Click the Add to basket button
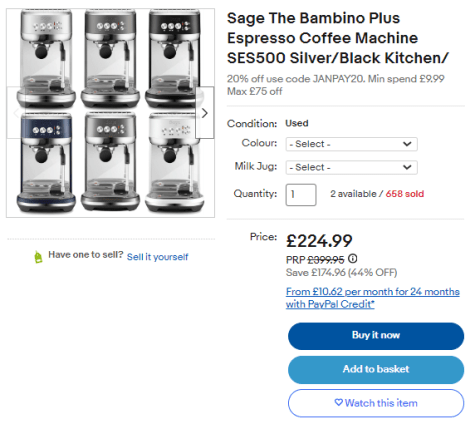The height and width of the screenshot is (424, 475). click(376, 370)
